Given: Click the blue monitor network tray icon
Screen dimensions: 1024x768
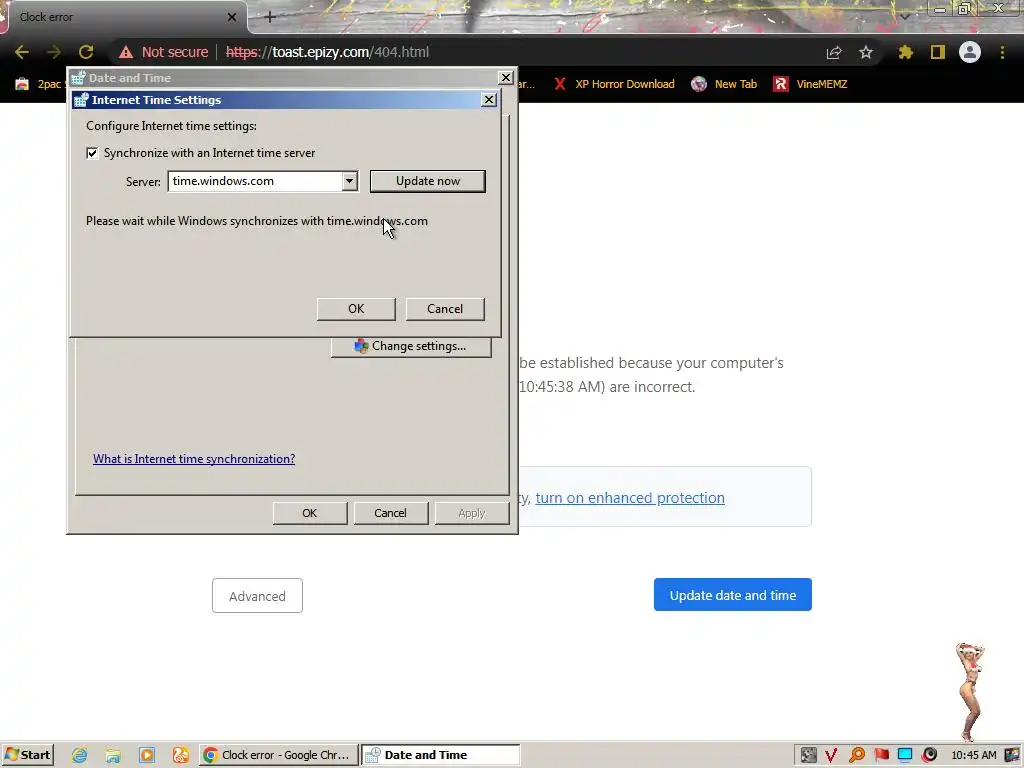Looking at the screenshot, I should click(905, 756).
